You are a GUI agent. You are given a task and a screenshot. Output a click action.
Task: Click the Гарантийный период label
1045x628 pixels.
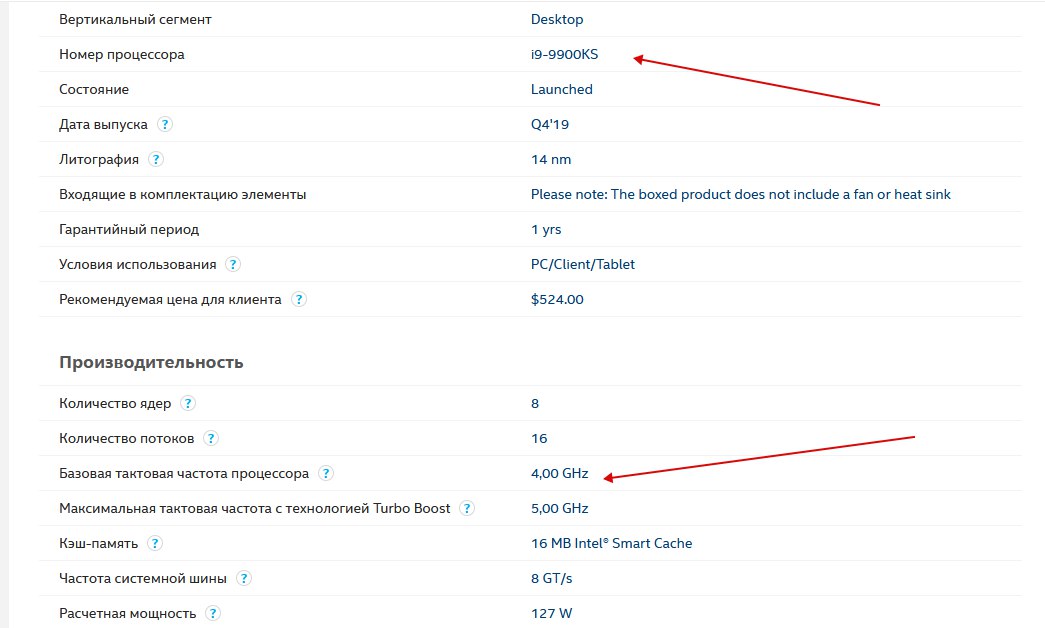[x=129, y=229]
